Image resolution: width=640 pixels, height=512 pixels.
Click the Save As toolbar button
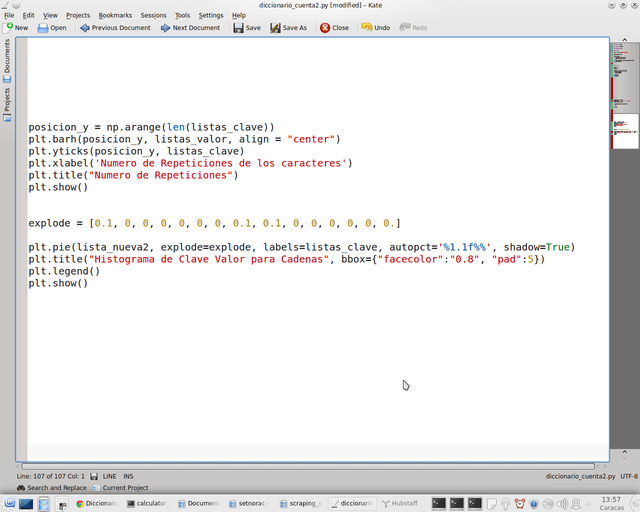click(288, 28)
